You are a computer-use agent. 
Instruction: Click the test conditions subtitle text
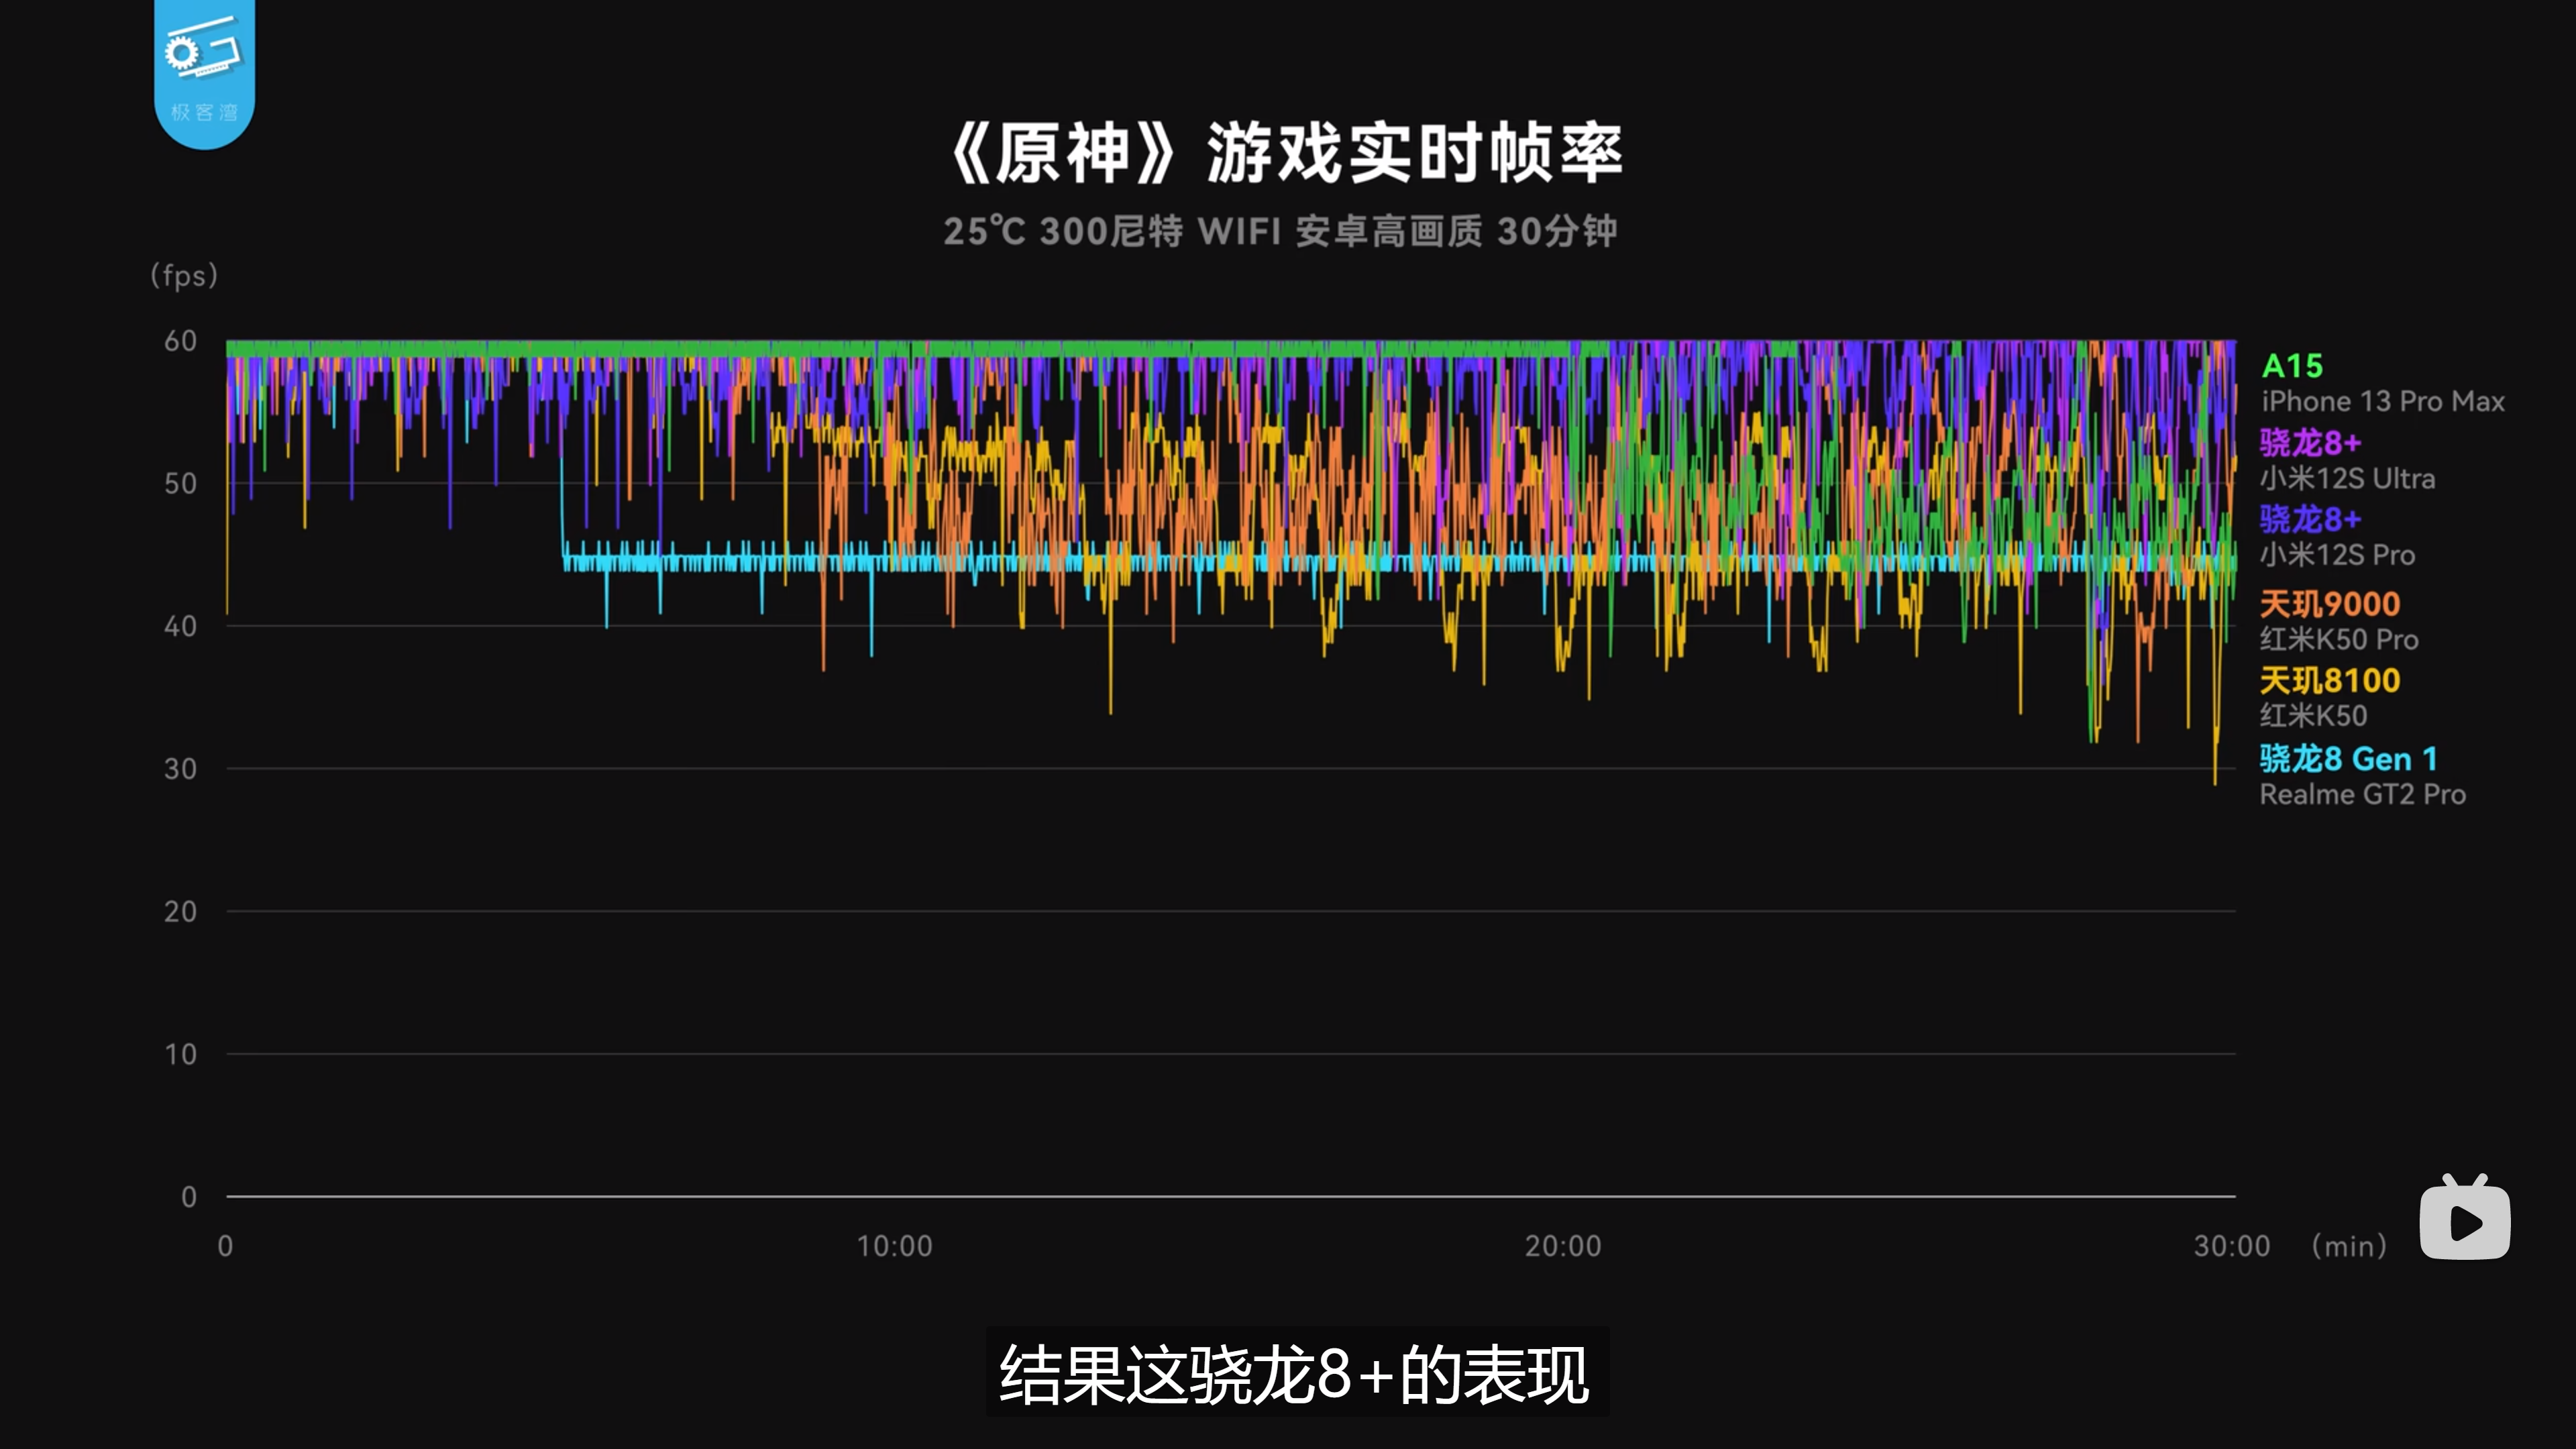tap(1280, 231)
